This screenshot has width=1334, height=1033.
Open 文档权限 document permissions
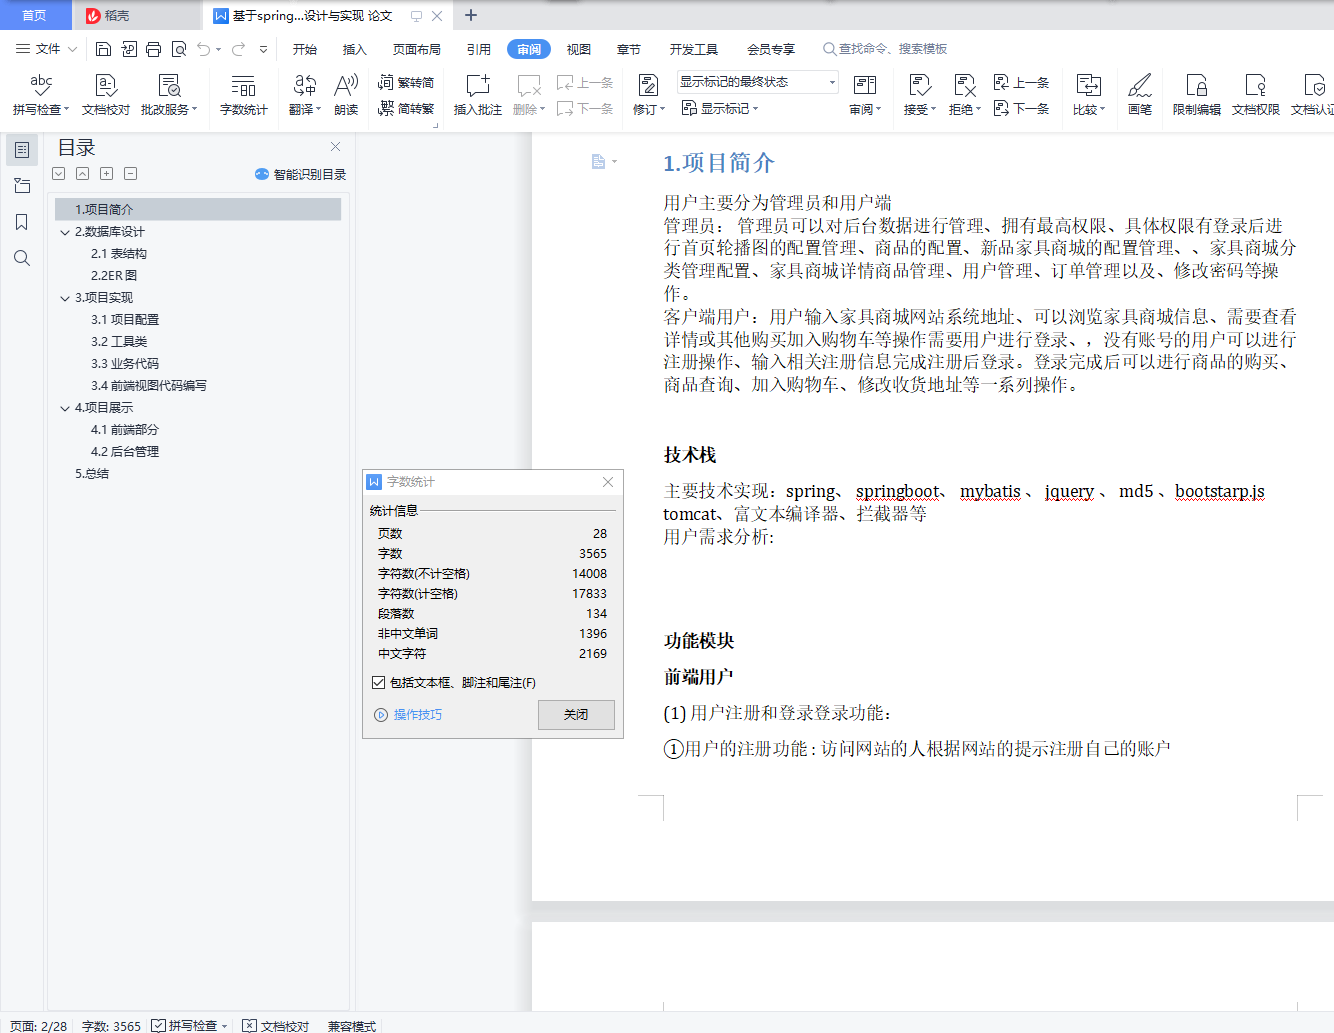coord(1256,95)
